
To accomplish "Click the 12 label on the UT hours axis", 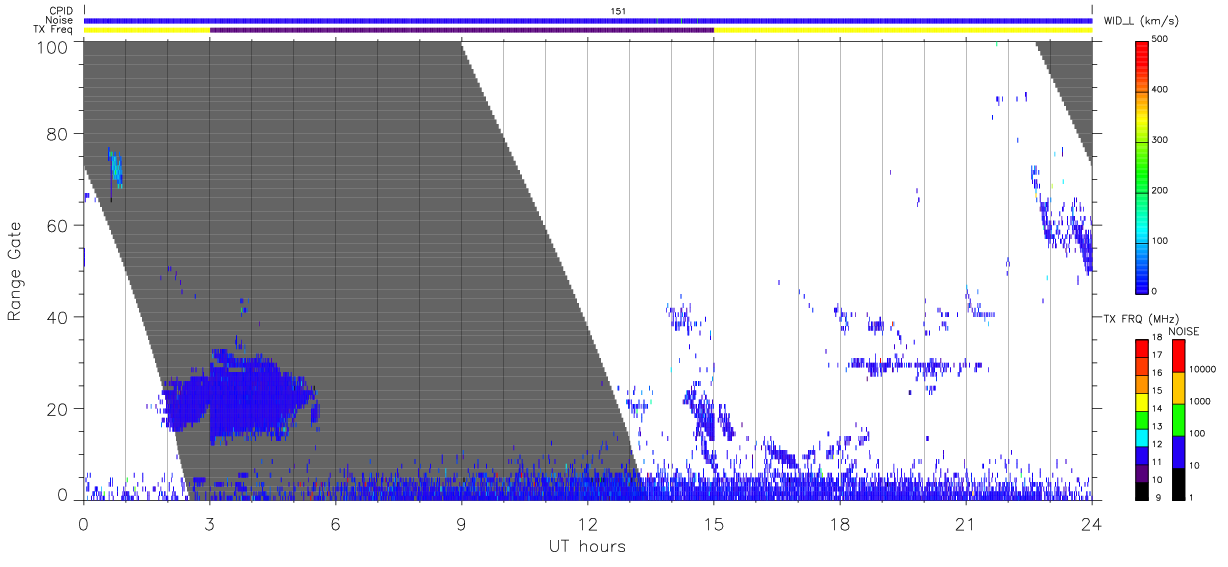I will [588, 523].
